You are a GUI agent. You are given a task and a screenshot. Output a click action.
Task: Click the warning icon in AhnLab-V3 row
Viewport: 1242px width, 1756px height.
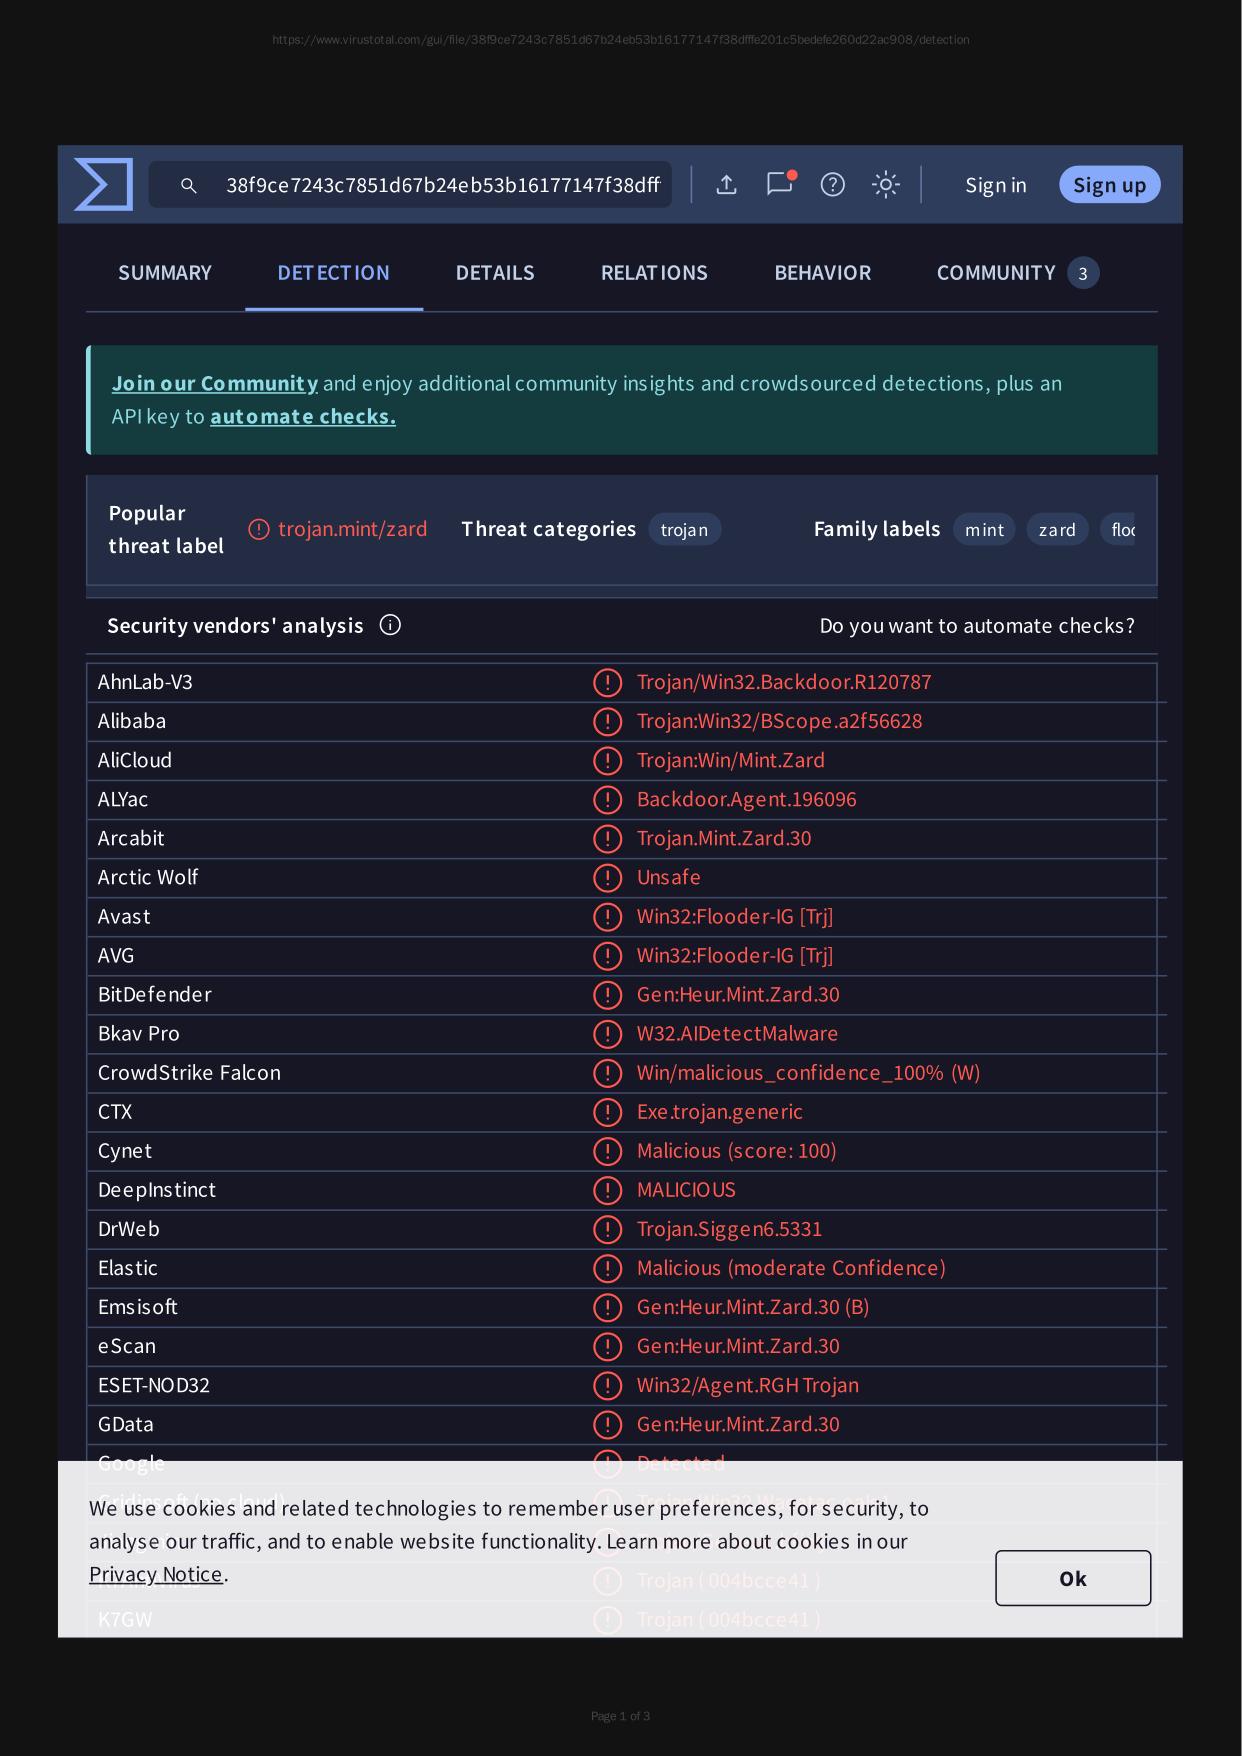pos(607,682)
